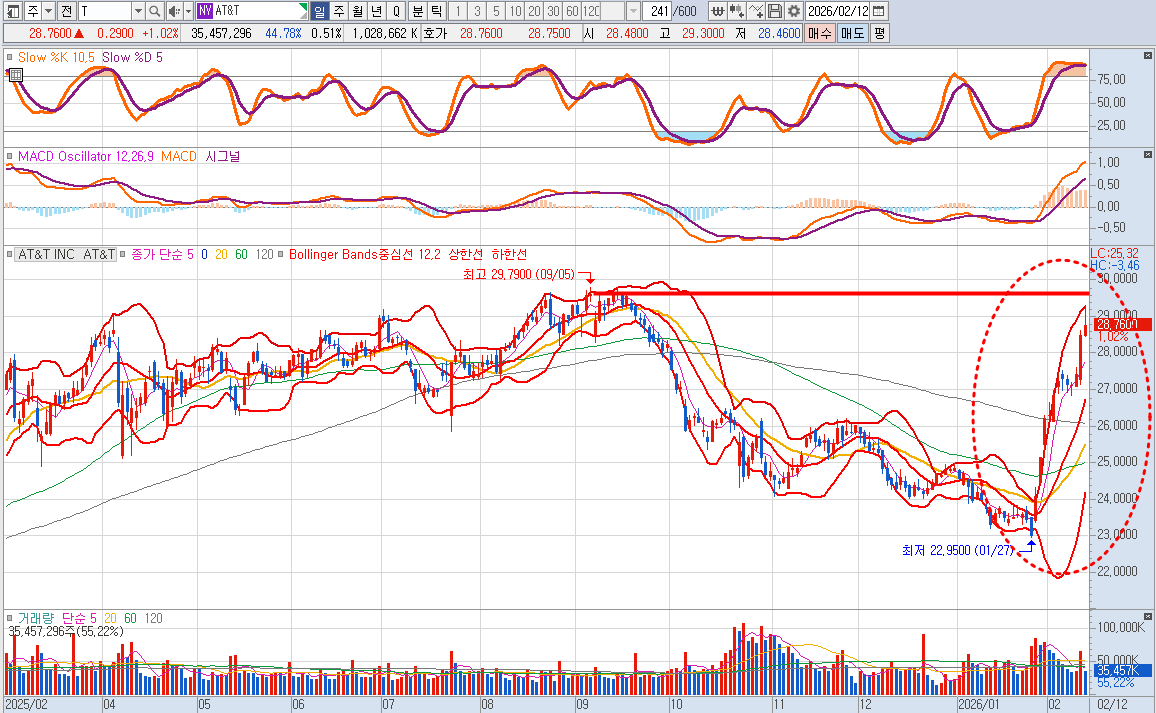Screen dimensions: 1156x713
Task: Open the calendar date picker icon
Action: click(878, 11)
